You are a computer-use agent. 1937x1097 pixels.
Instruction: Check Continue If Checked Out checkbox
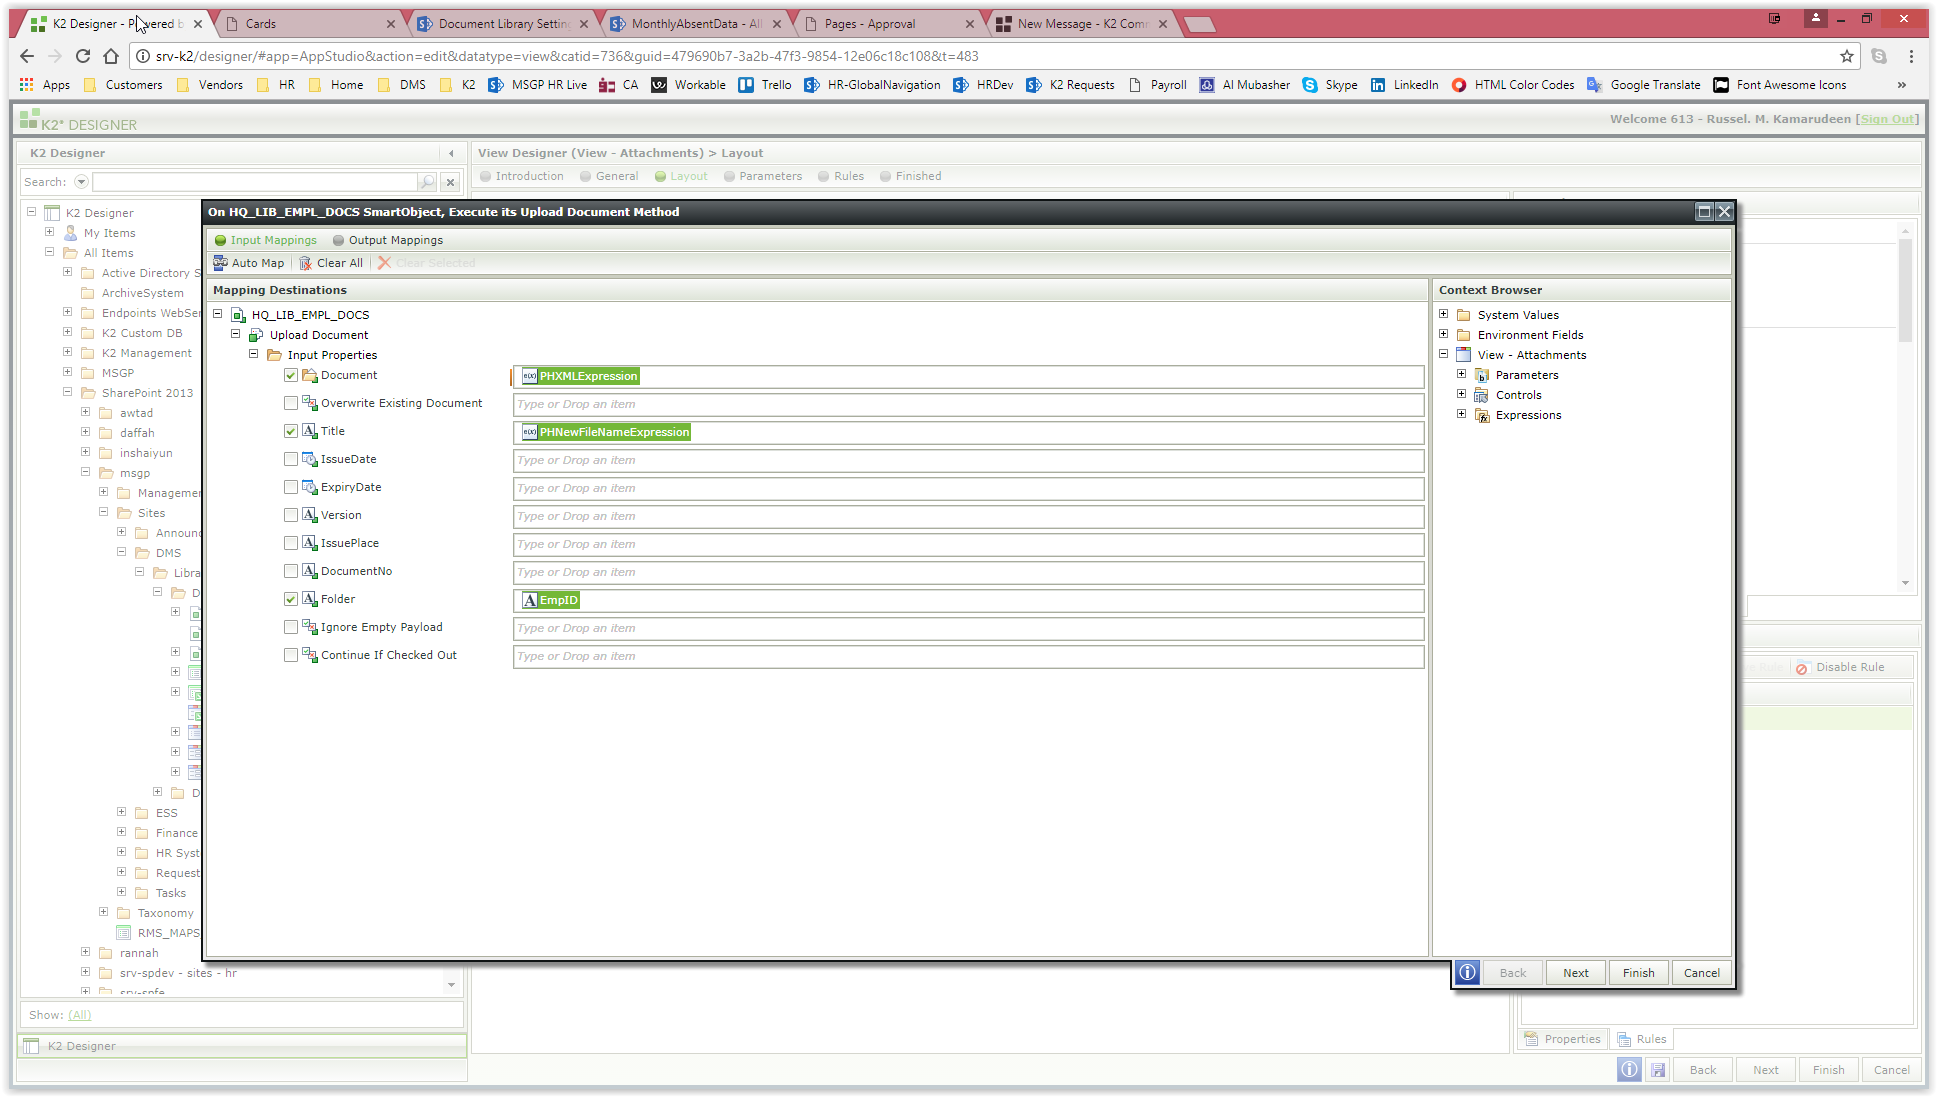pyautogui.click(x=291, y=655)
